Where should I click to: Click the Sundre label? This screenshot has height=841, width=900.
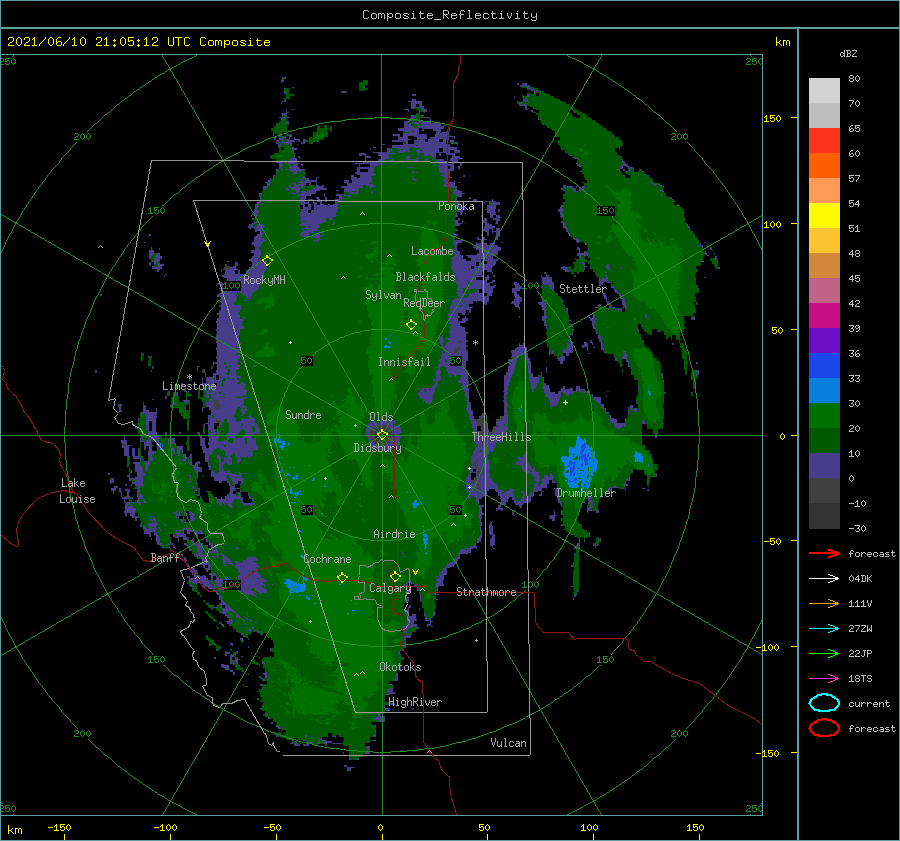tap(303, 415)
